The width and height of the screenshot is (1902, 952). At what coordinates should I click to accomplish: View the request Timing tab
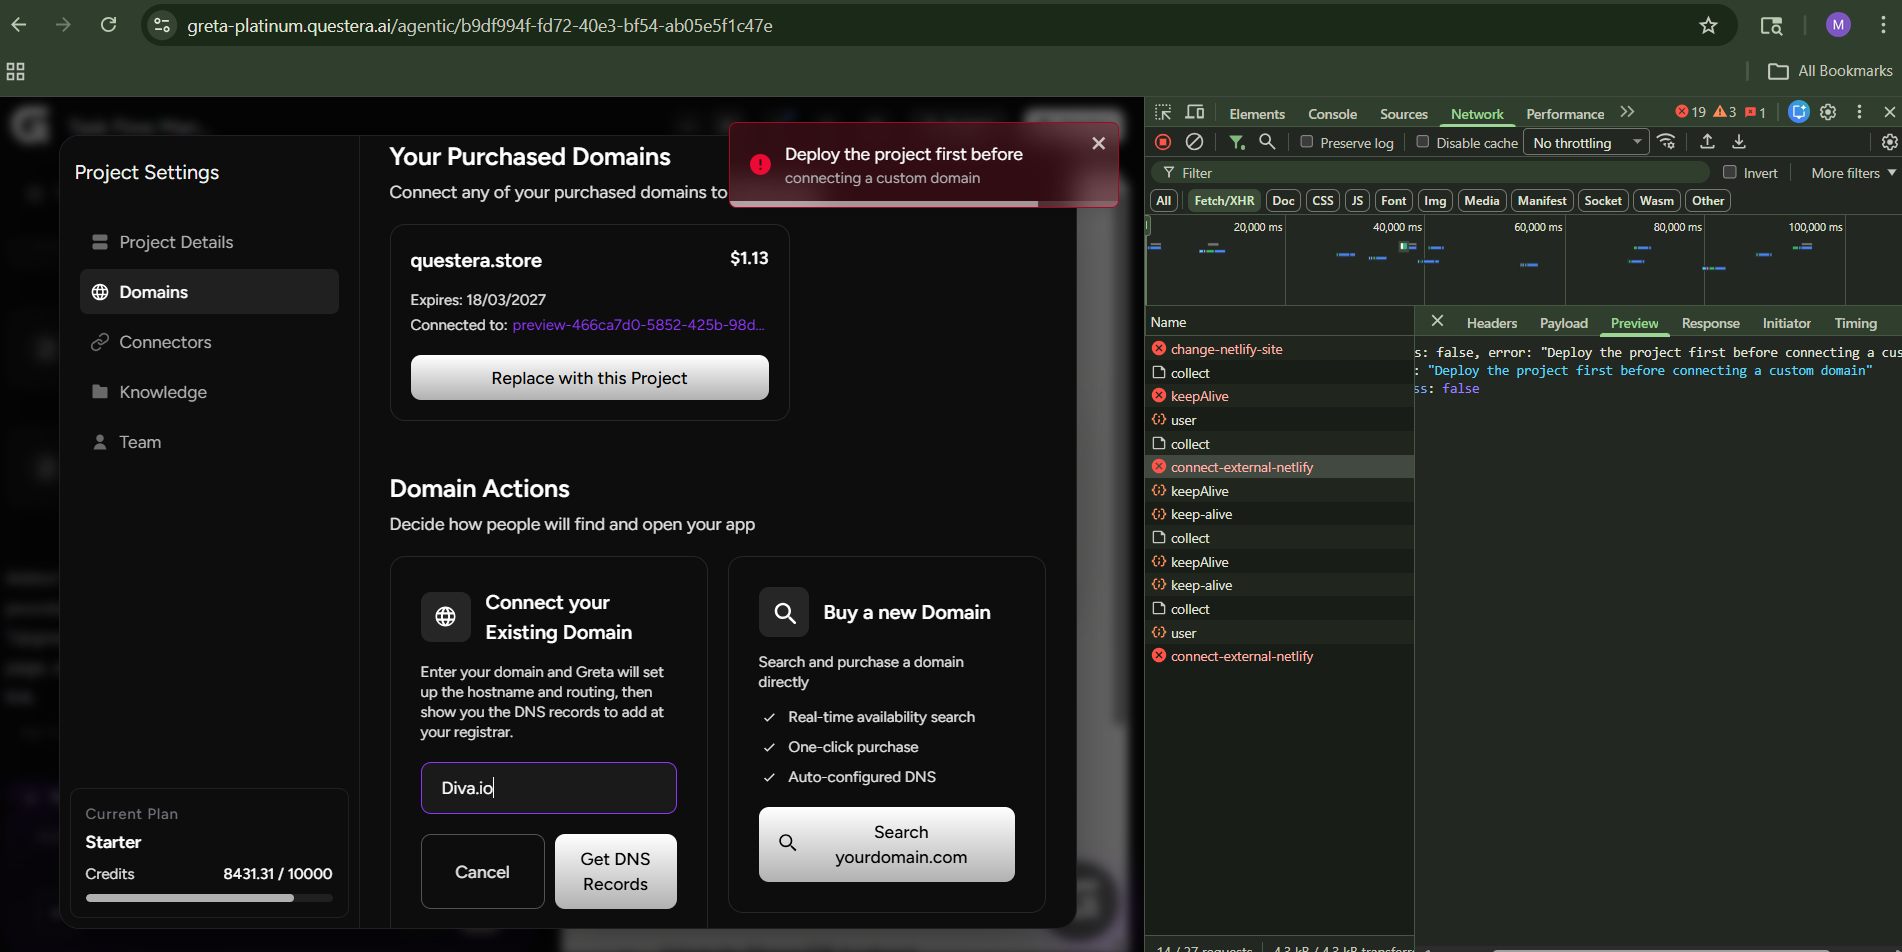(1855, 323)
